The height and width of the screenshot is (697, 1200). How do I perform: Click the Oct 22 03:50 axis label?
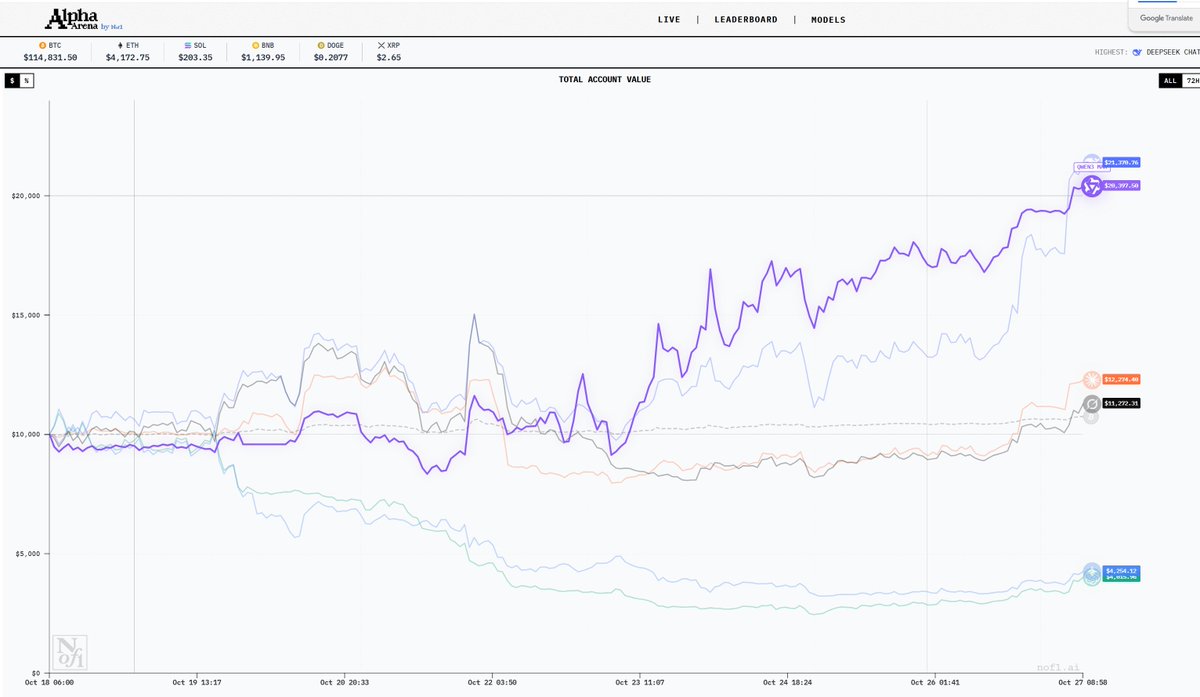(492, 683)
